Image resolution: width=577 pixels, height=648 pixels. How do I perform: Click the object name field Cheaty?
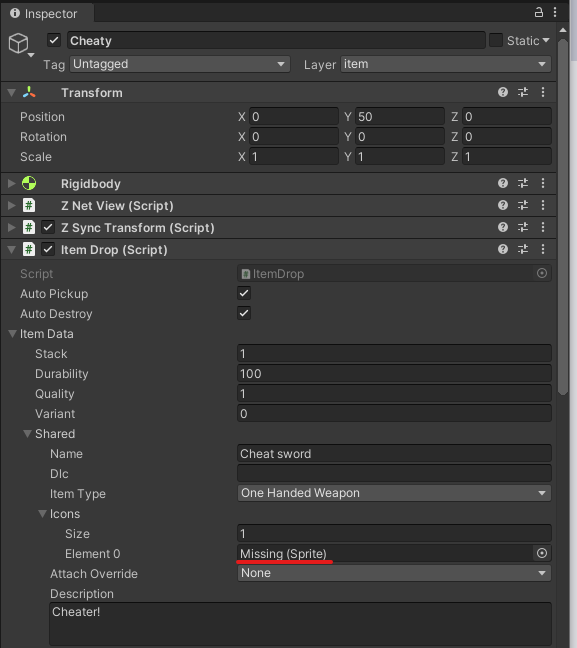point(276,40)
